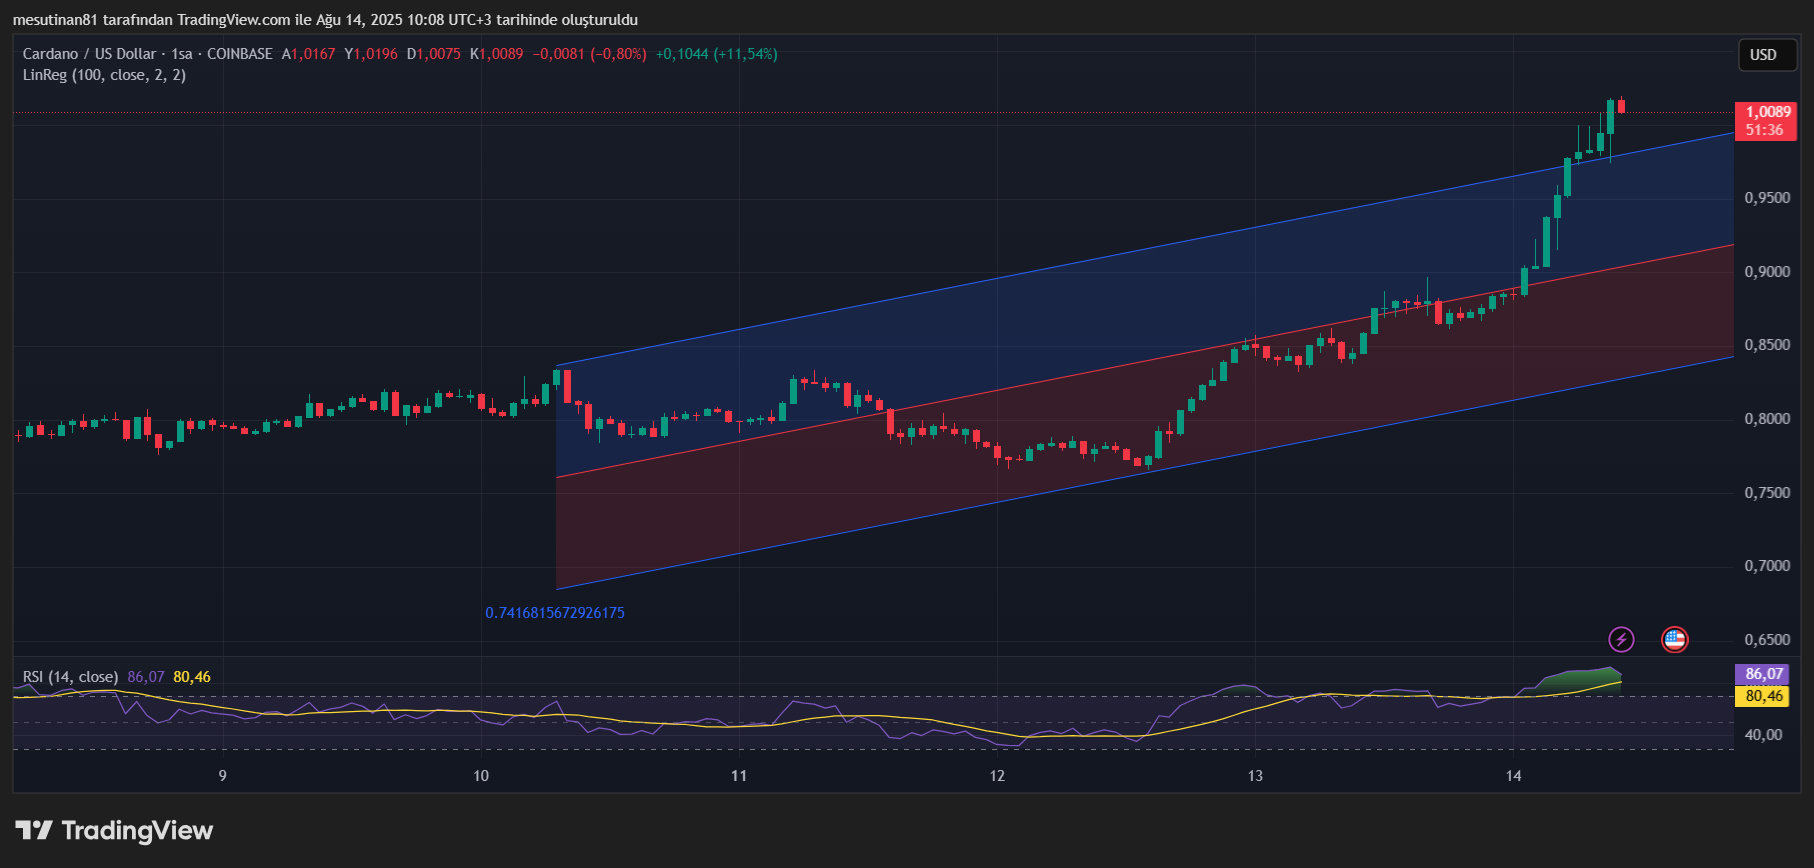1814x868 pixels.
Task: Select the LinReg (100, close, 2, 2) indicator label
Action: (x=104, y=75)
